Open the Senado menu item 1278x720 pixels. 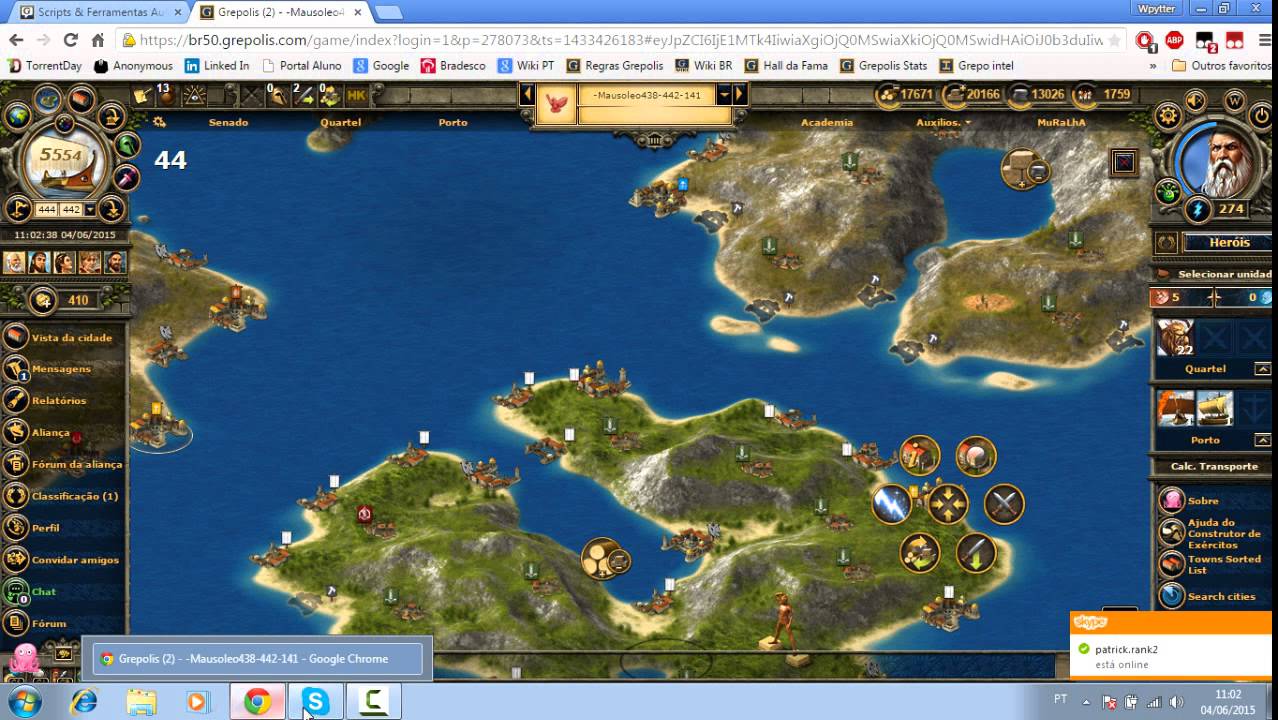228,122
